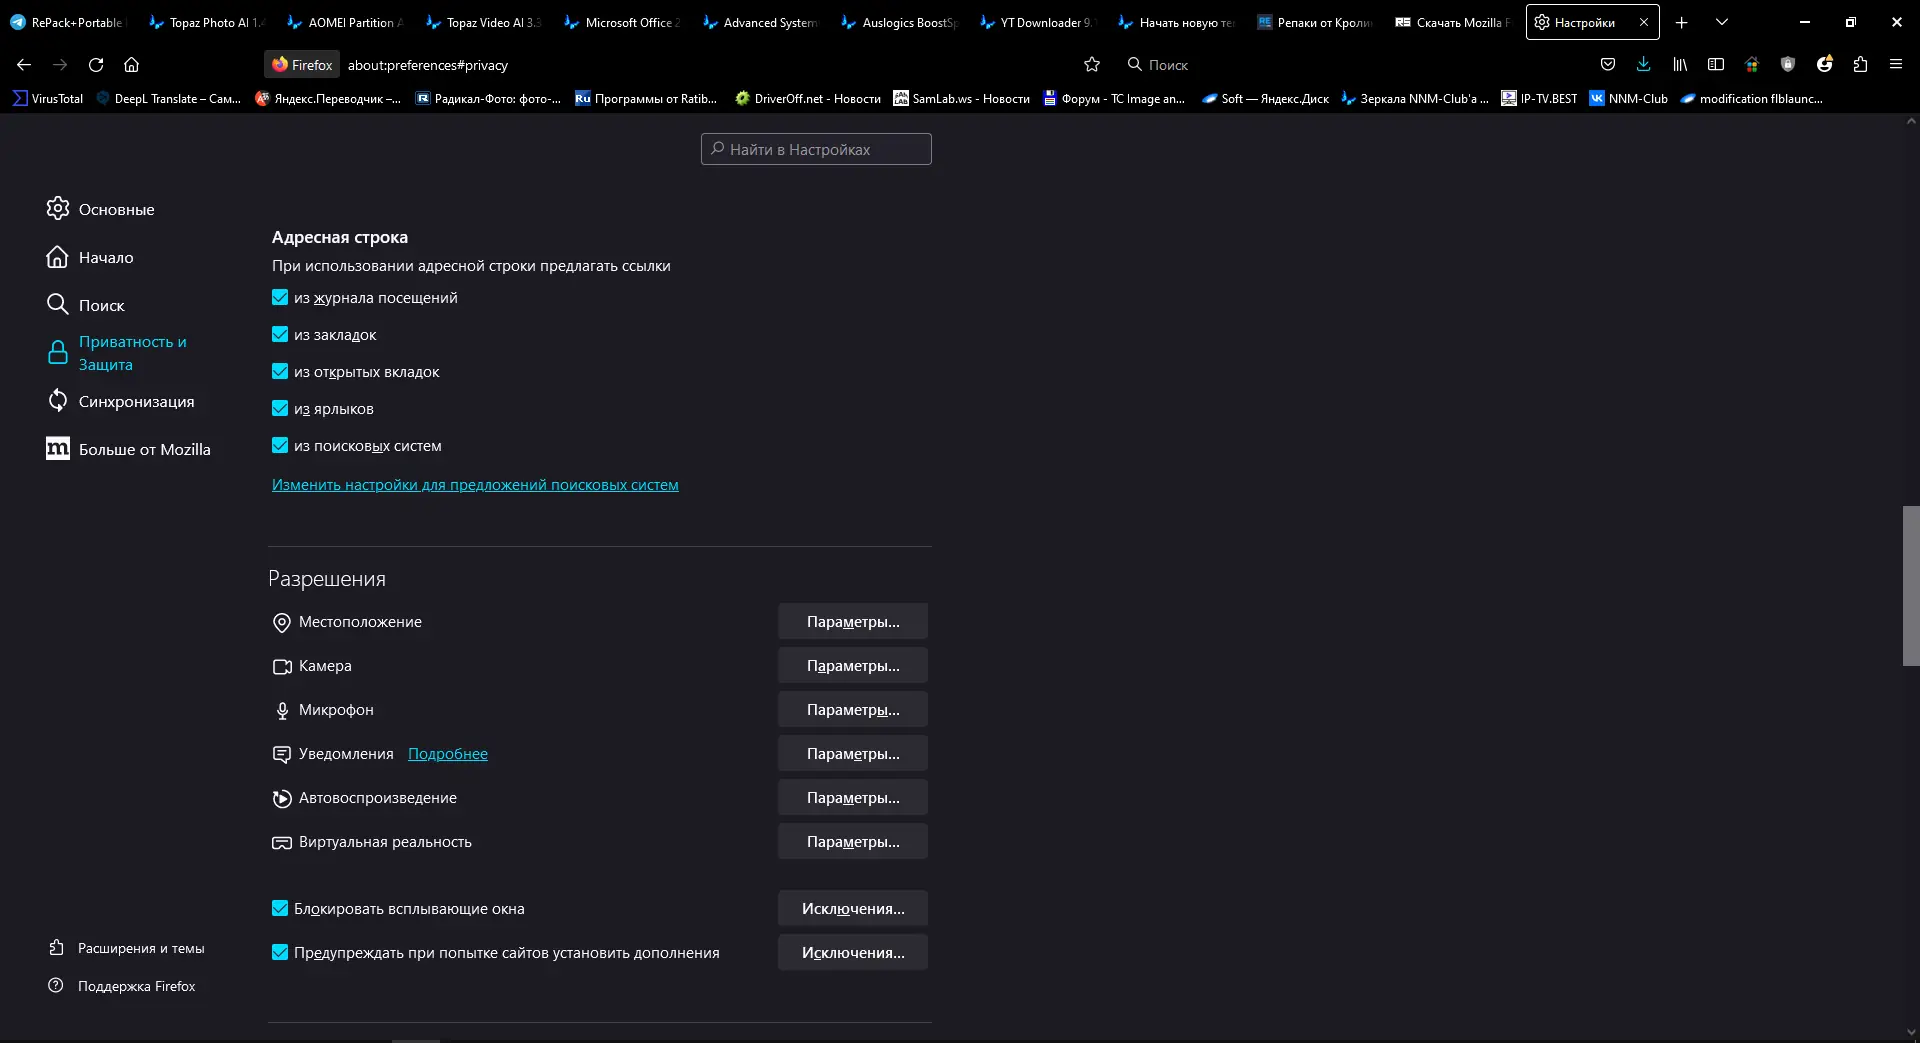The height and width of the screenshot is (1043, 1920).
Task: Go to the Home page icon
Action: tap(131, 65)
